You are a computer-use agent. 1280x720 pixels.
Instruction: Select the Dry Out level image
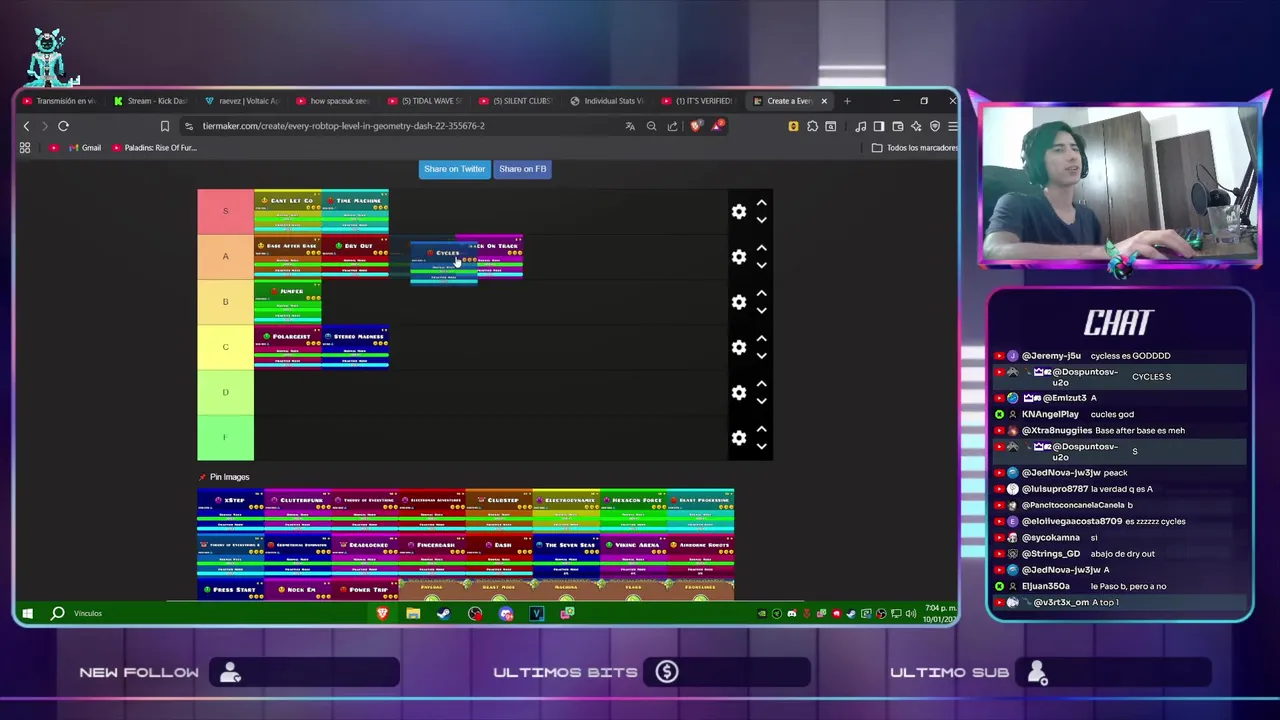[355, 256]
